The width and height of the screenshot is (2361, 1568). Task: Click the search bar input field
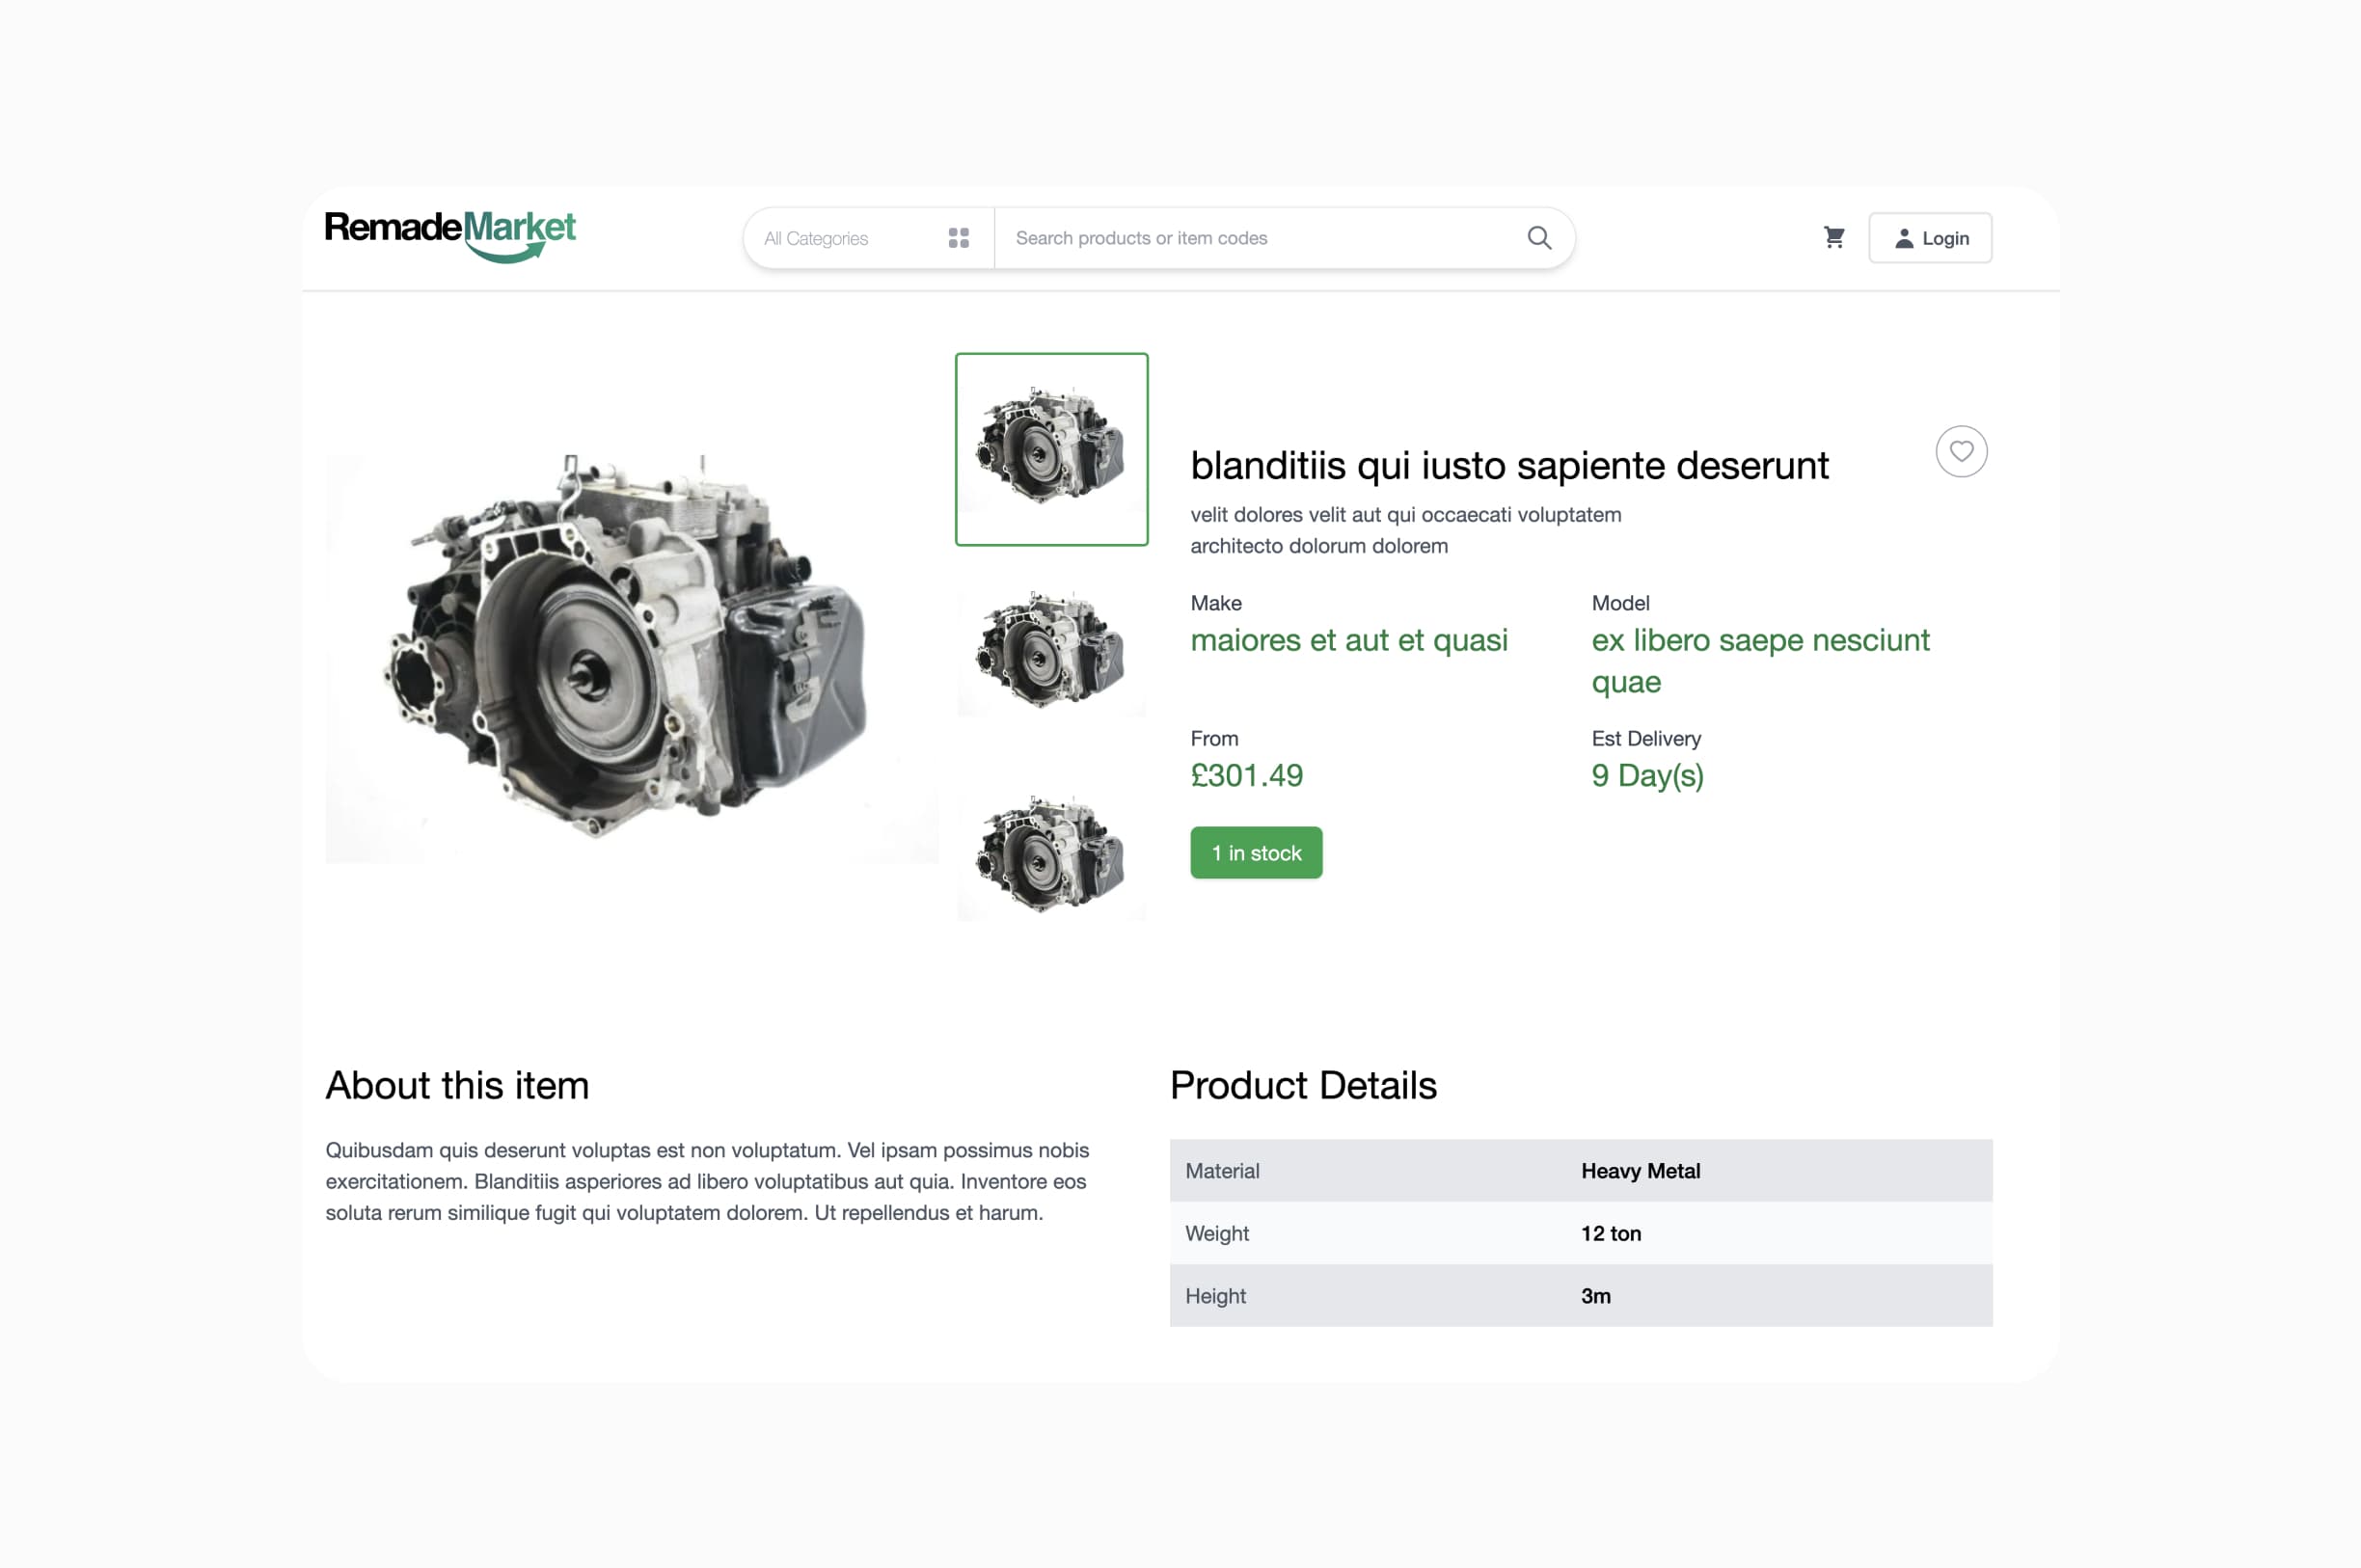click(x=1272, y=236)
